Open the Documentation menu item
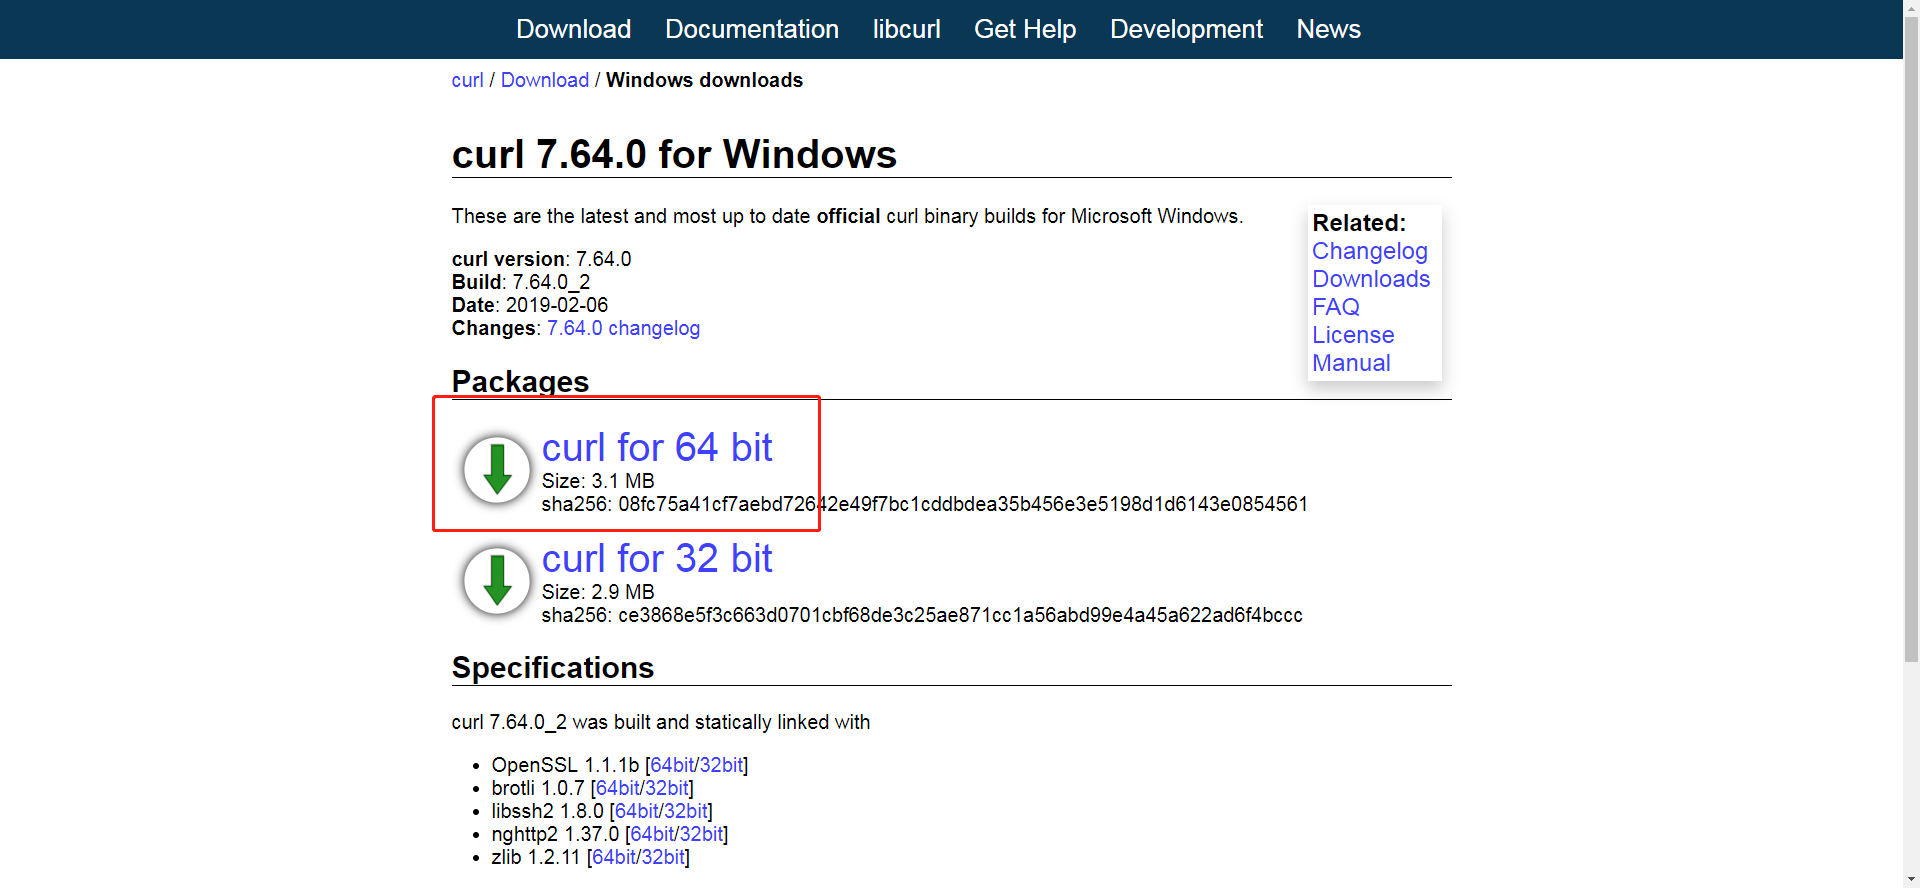 [x=751, y=29]
